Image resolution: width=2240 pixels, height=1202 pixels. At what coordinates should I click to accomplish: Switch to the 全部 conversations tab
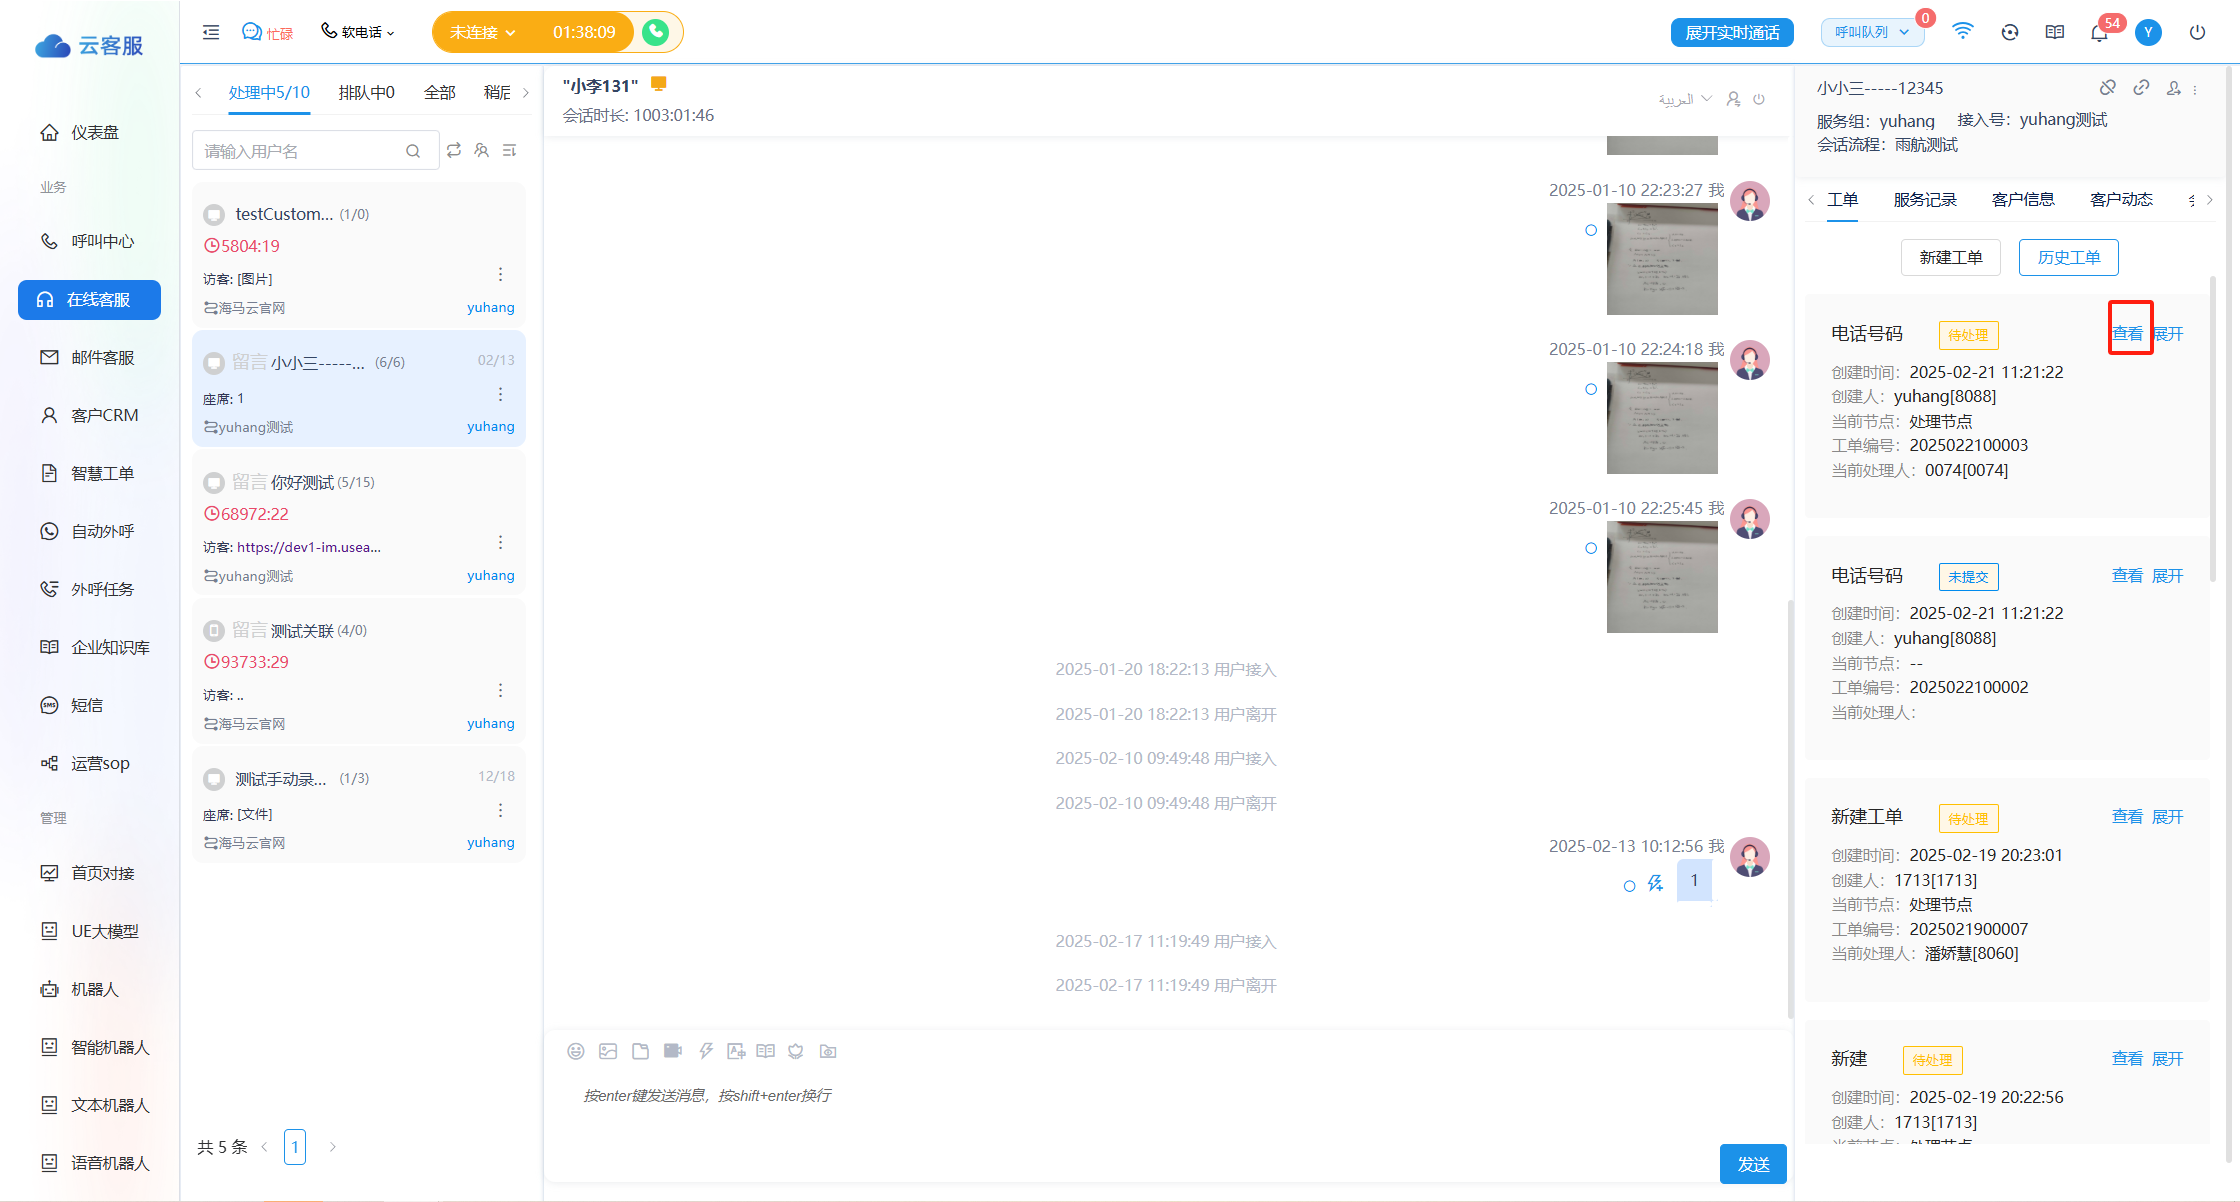click(x=440, y=93)
